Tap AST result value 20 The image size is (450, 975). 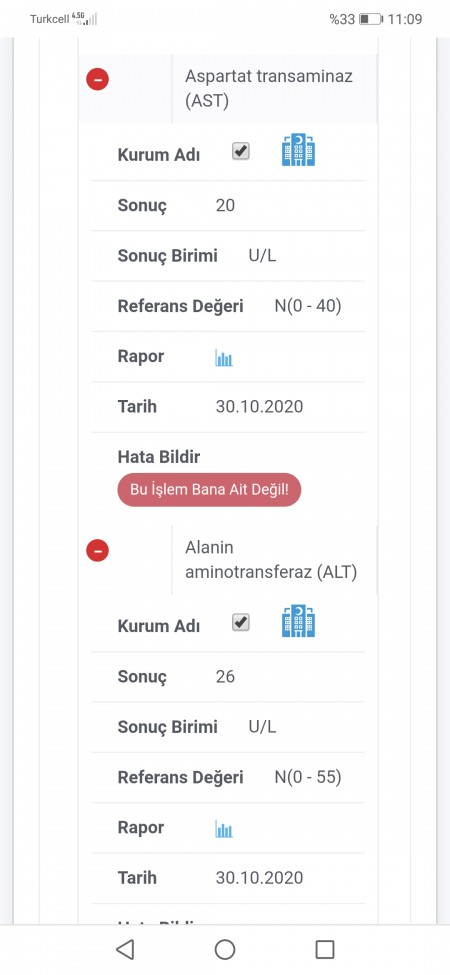pos(225,205)
